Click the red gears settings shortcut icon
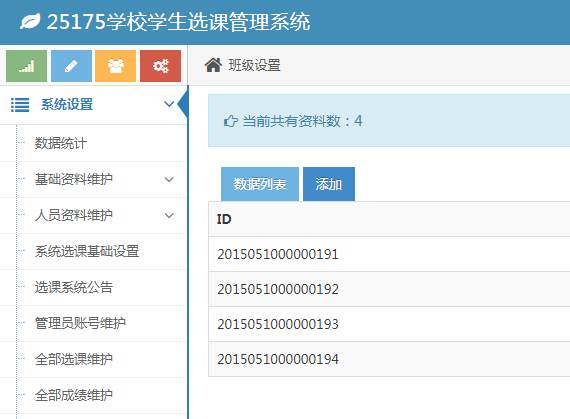570x419 pixels. pyautogui.click(x=160, y=66)
